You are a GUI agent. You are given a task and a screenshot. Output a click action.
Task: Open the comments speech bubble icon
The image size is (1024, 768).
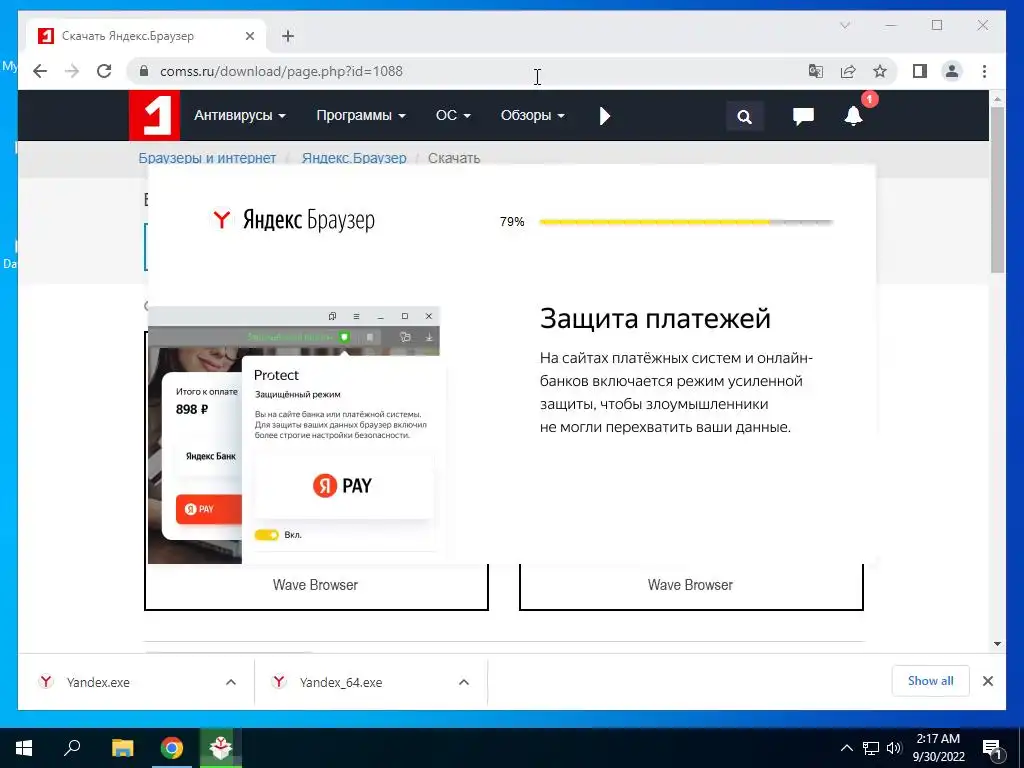(x=803, y=116)
